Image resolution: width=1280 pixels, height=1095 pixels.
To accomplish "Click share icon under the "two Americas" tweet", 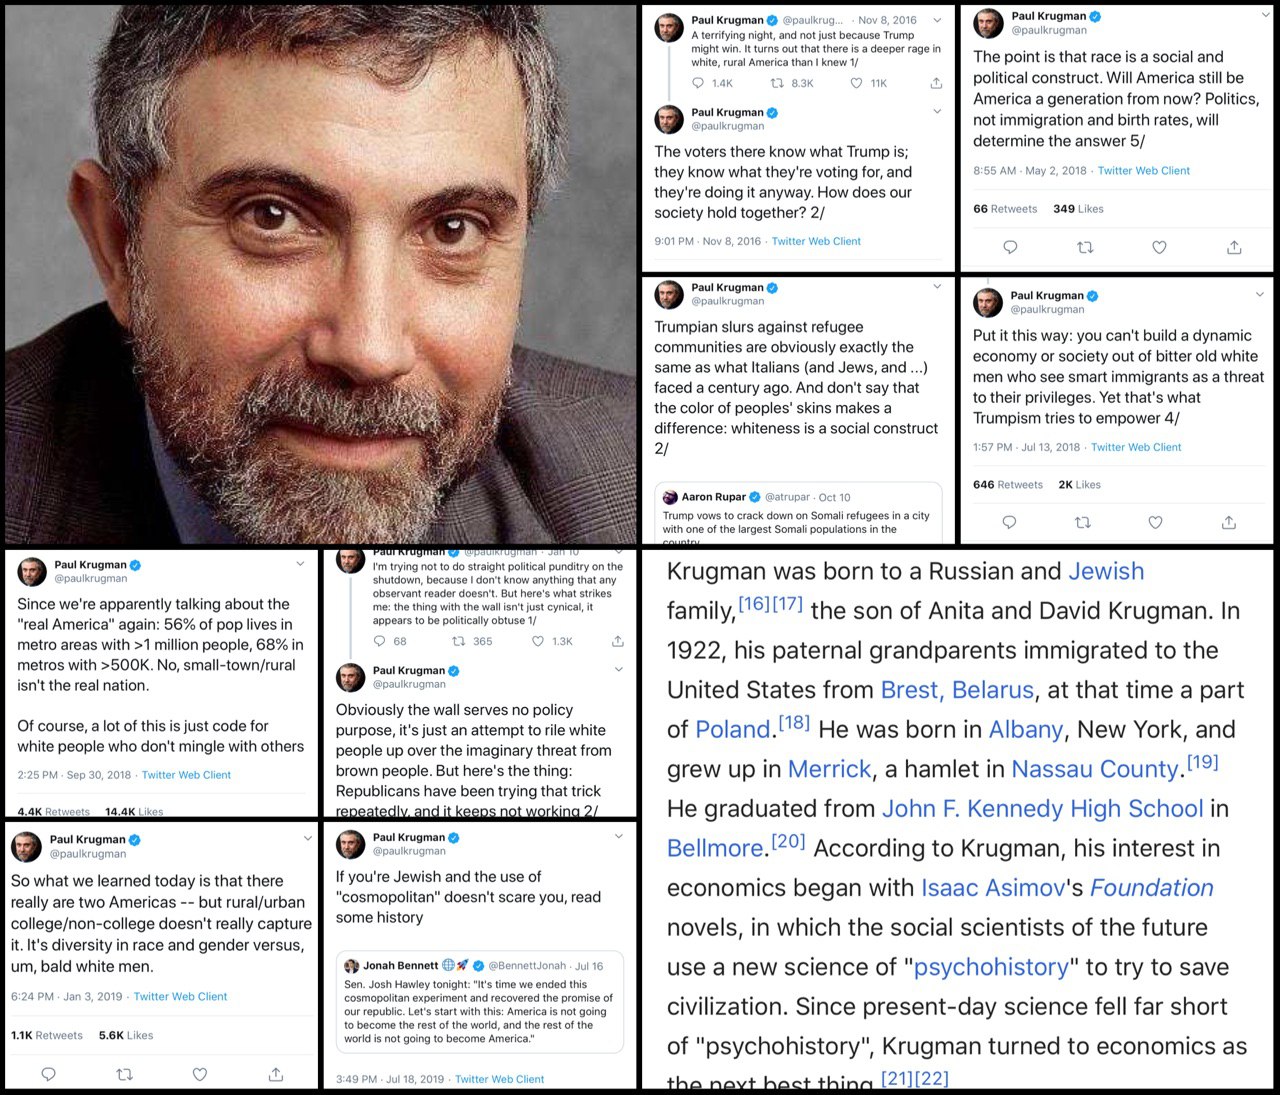I will pos(276,1074).
